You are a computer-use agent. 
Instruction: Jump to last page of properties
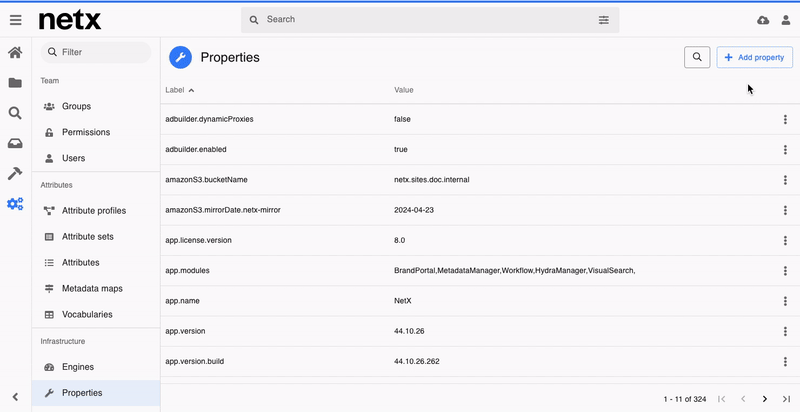787,399
